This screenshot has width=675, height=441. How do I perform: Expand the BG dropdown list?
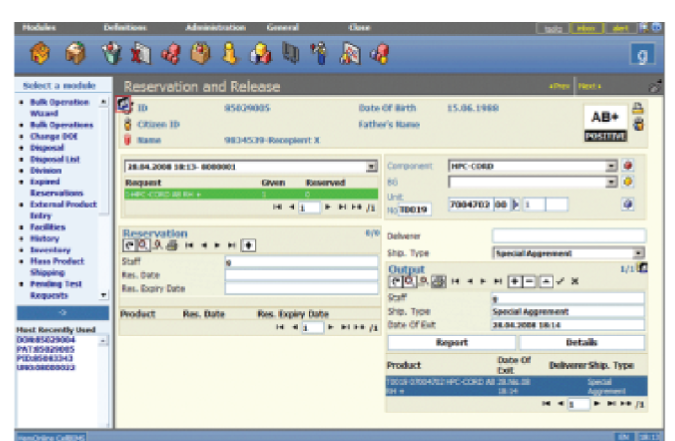tap(610, 182)
